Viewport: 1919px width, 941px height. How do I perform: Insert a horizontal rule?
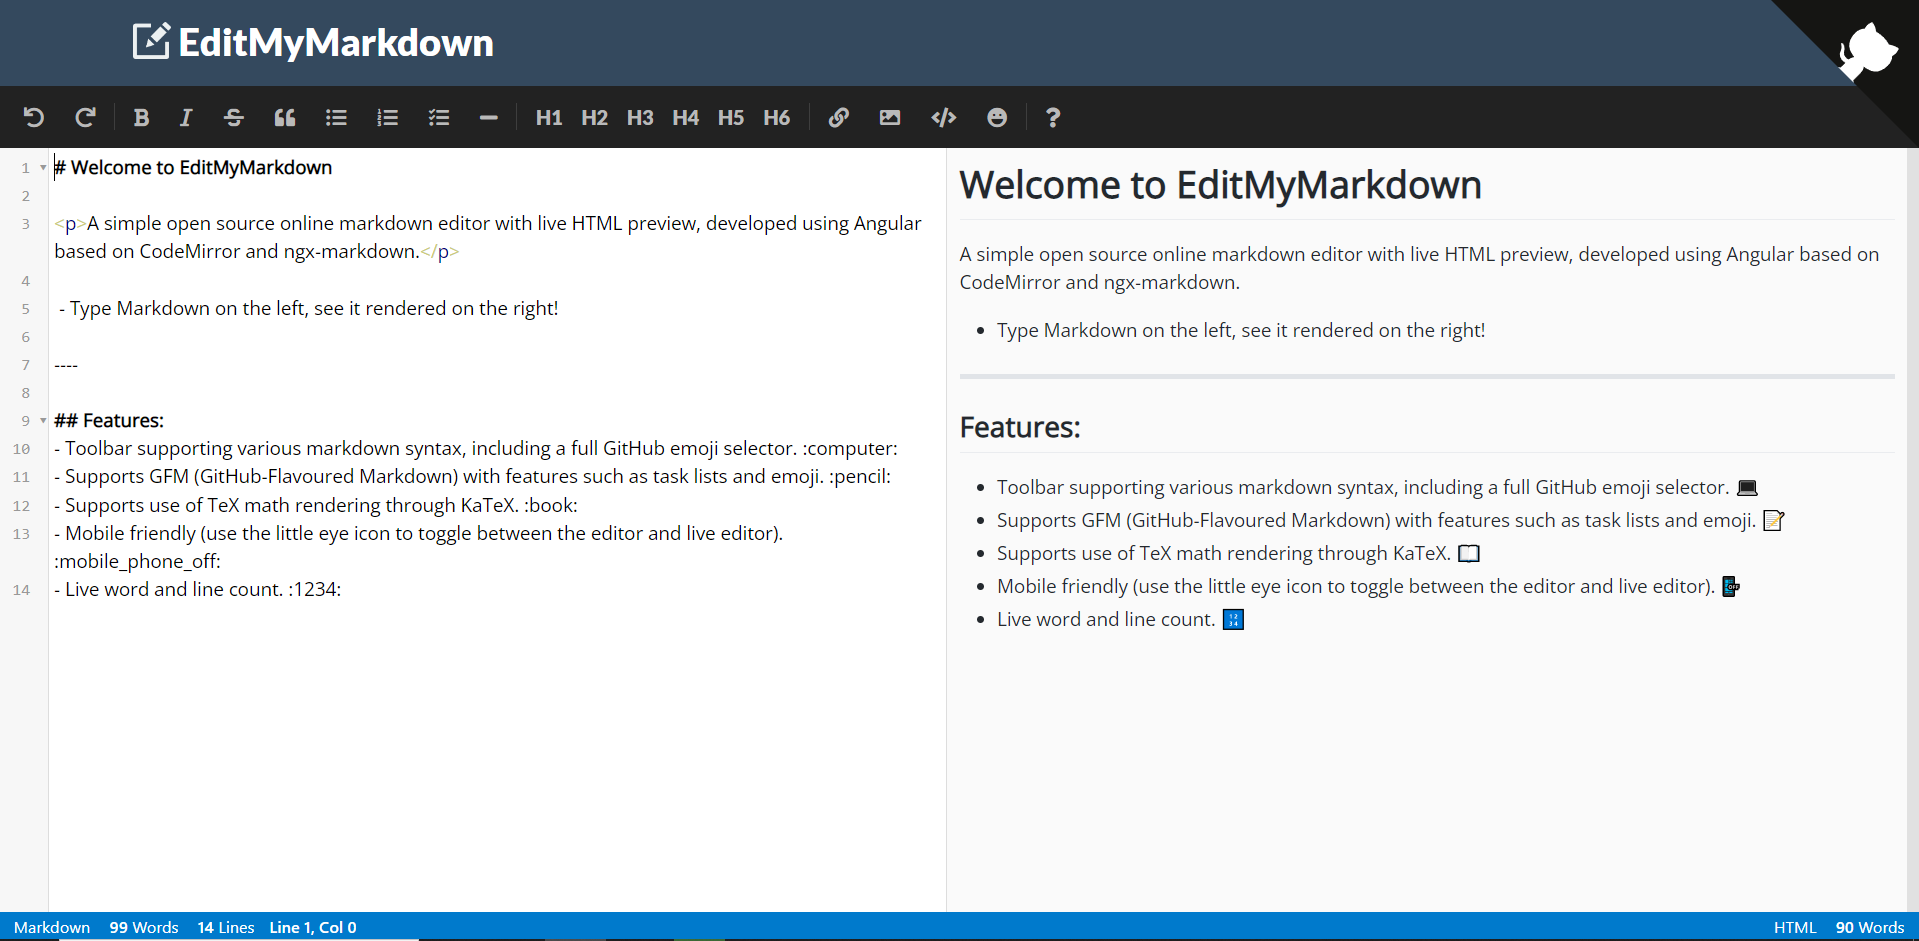(488, 118)
